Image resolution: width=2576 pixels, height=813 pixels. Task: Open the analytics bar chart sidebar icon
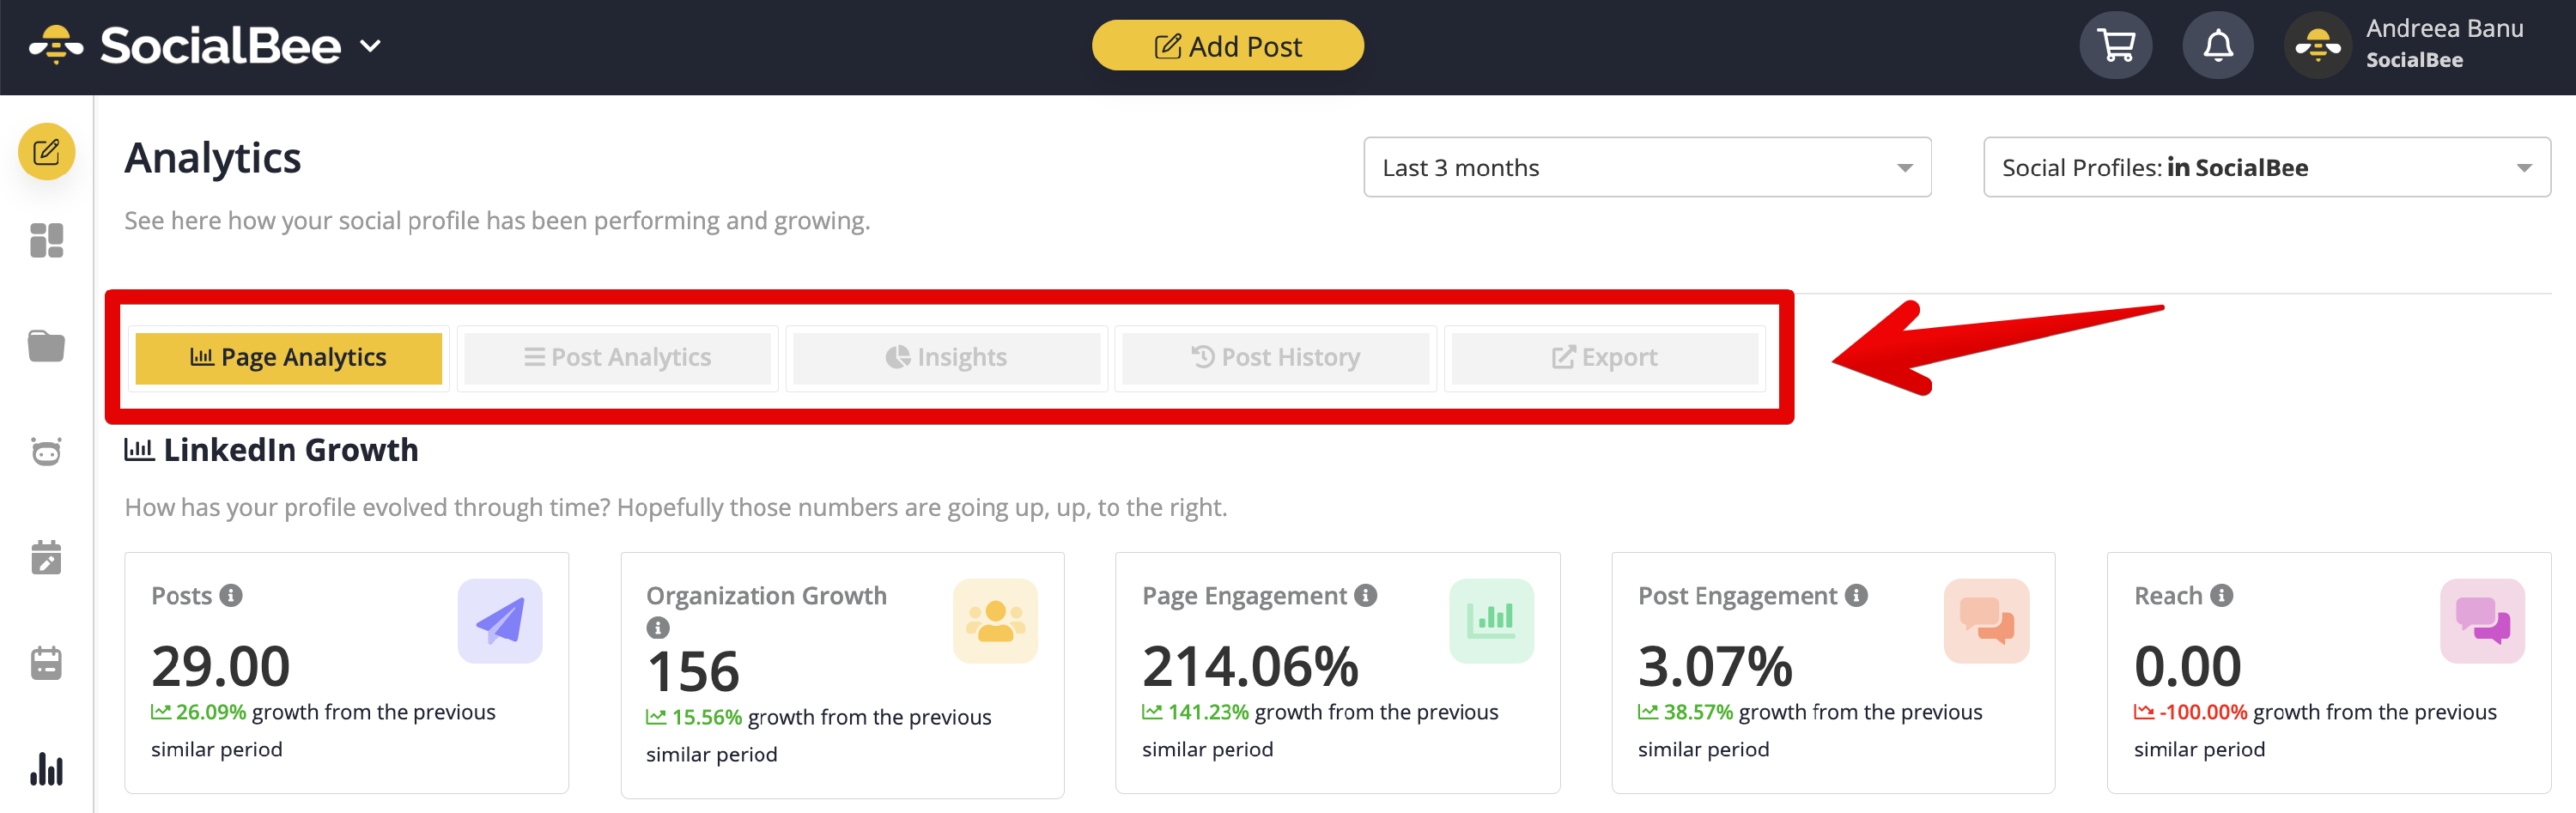pyautogui.click(x=46, y=769)
